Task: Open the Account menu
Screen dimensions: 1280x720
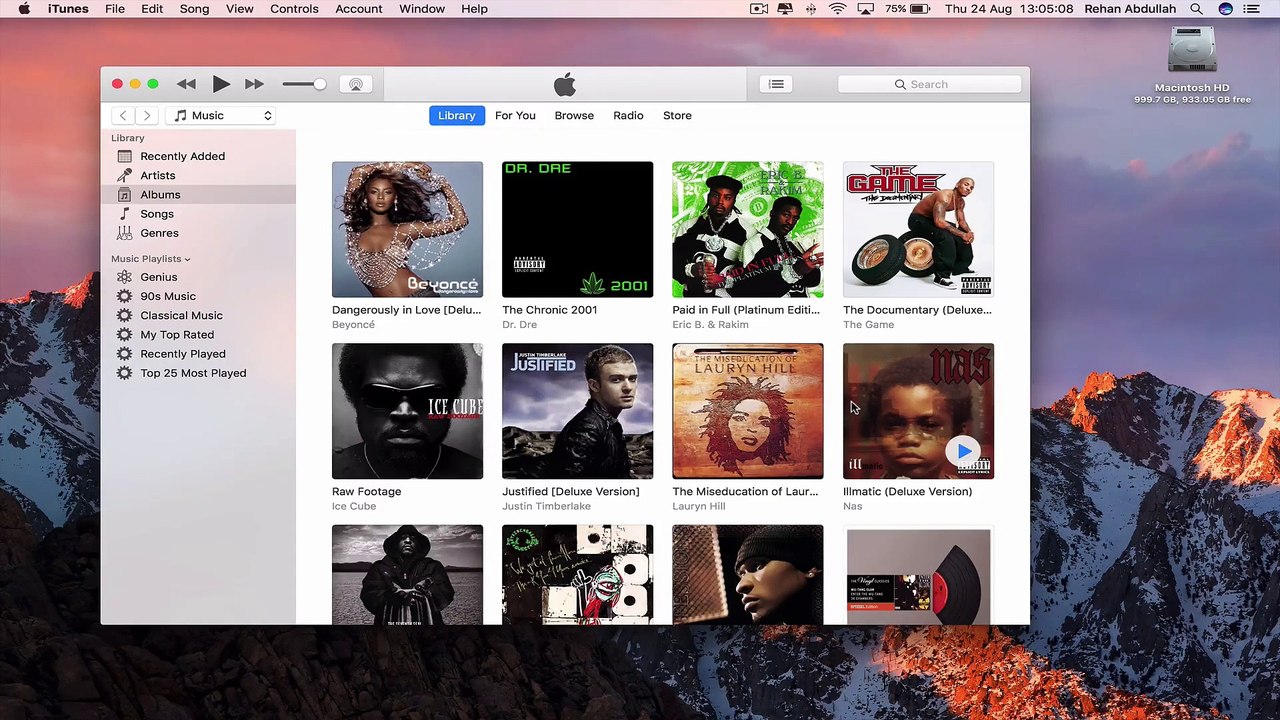Action: [x=359, y=9]
